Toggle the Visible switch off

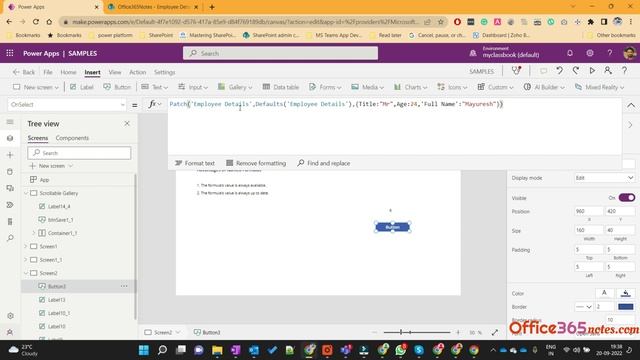627,198
